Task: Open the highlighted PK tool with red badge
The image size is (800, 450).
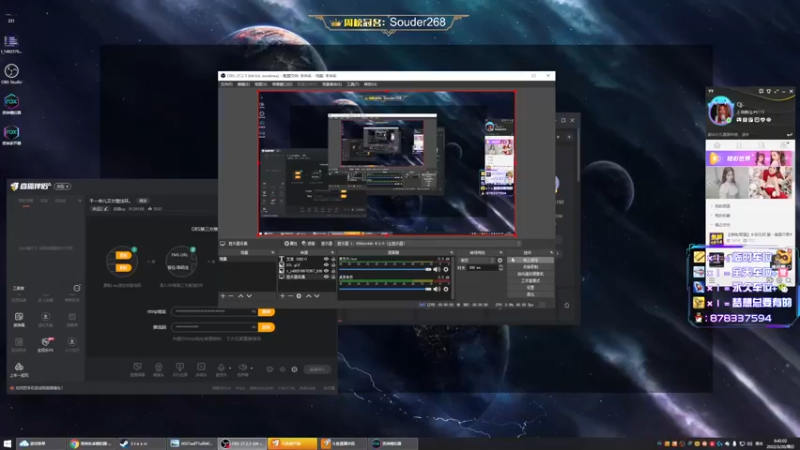Action: coord(46,344)
